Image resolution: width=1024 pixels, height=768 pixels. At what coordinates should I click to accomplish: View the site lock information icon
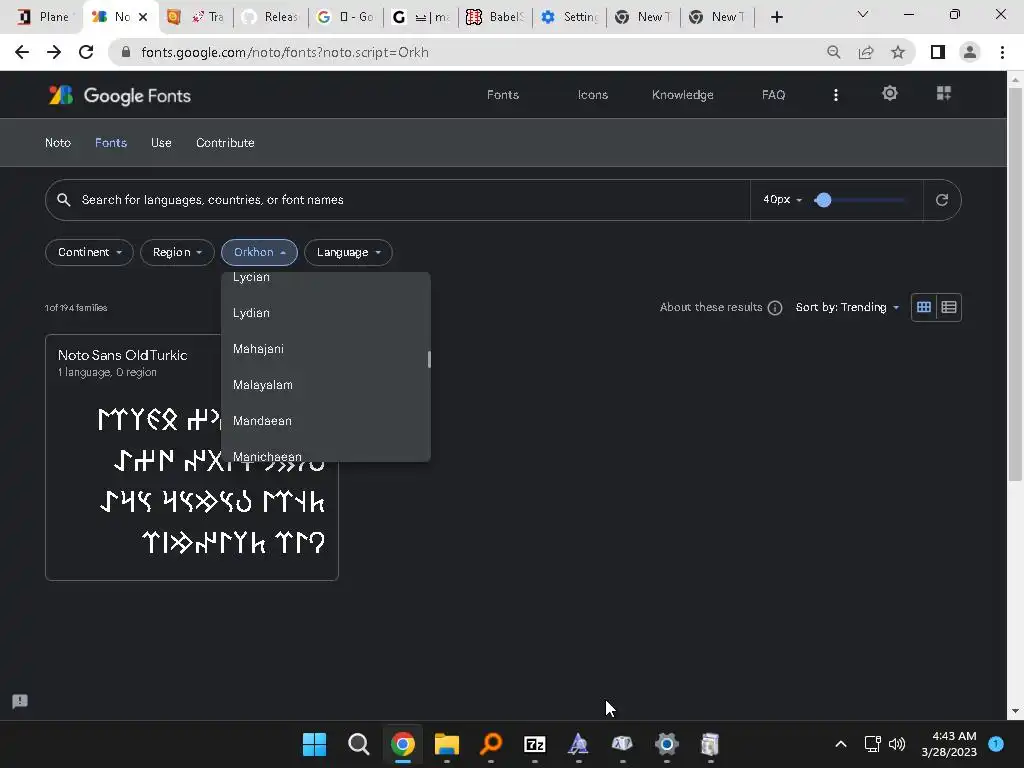126,52
